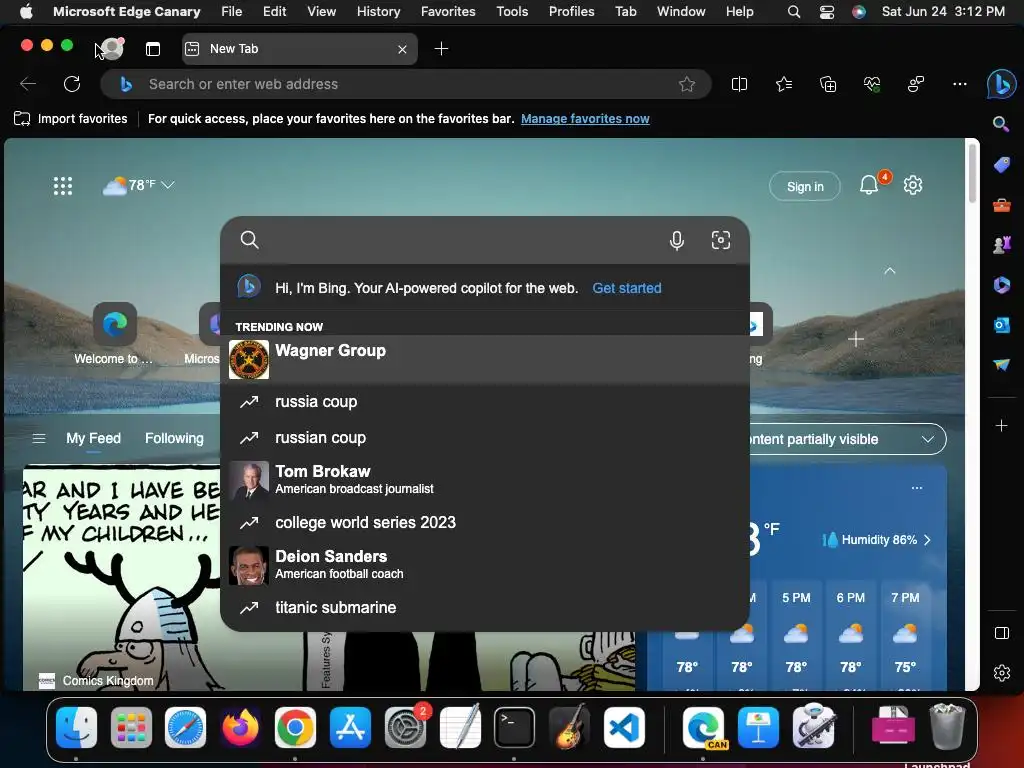Open the sidebar Drop paper plane icon
The image size is (1024, 768).
[1001, 364]
